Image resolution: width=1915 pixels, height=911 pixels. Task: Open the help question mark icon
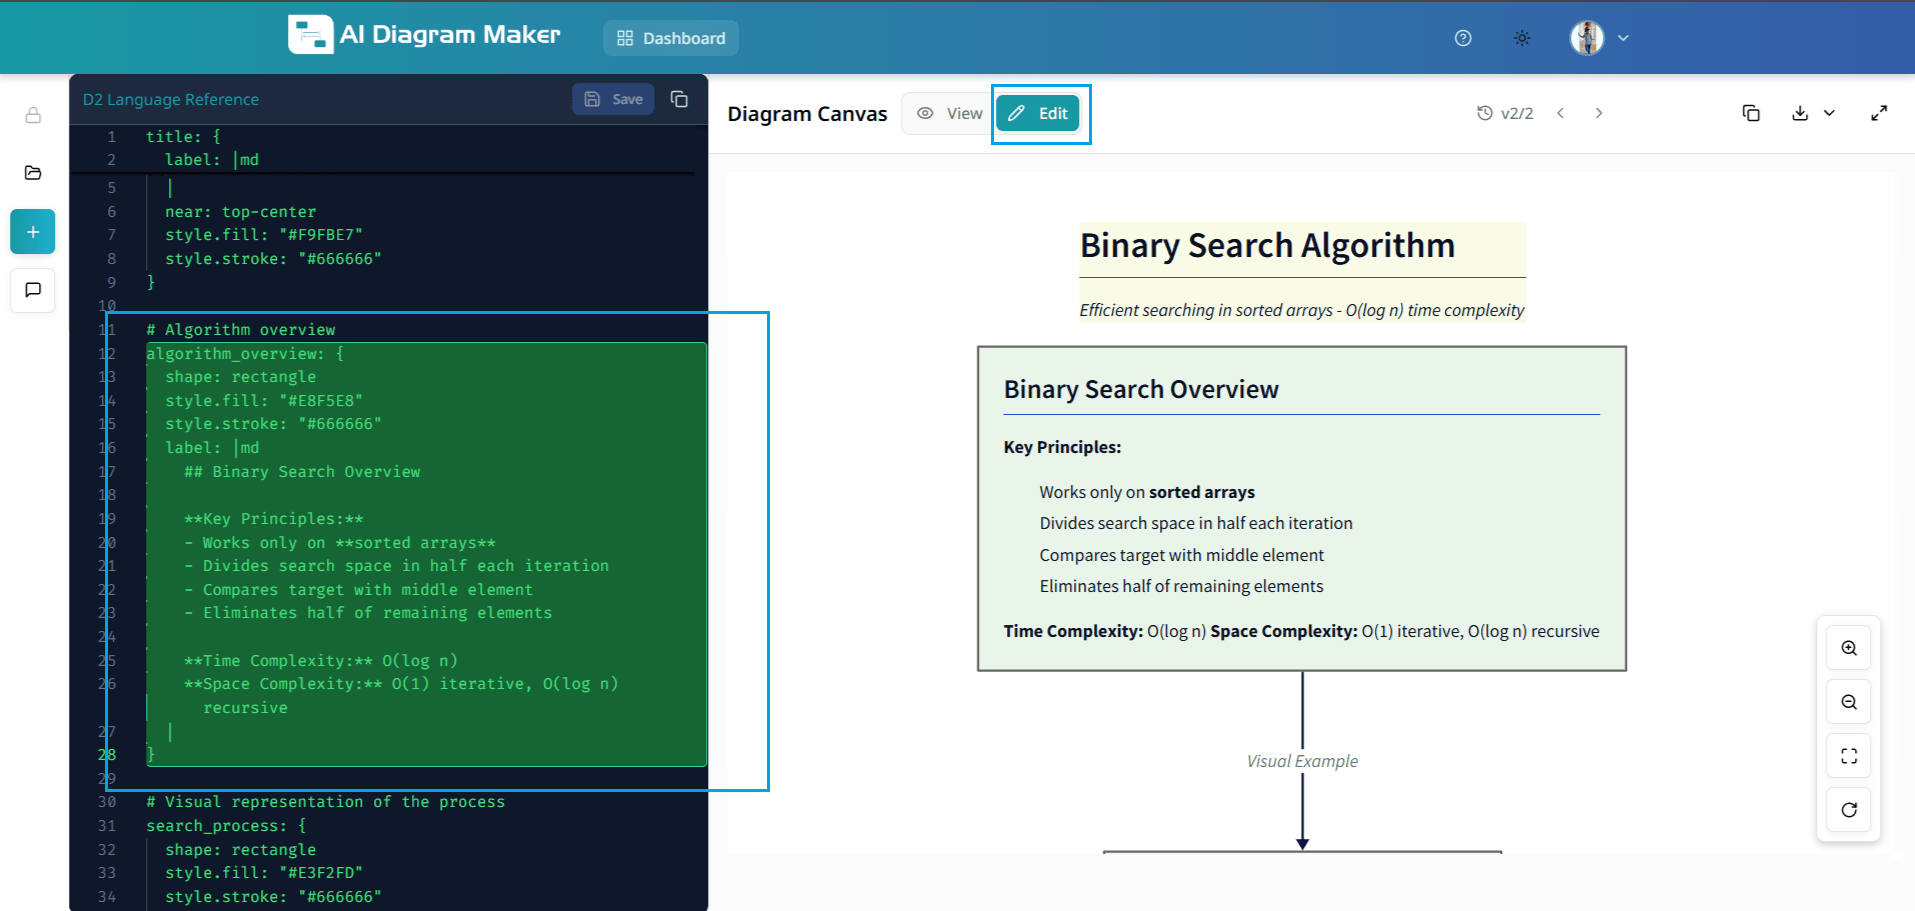pos(1462,38)
